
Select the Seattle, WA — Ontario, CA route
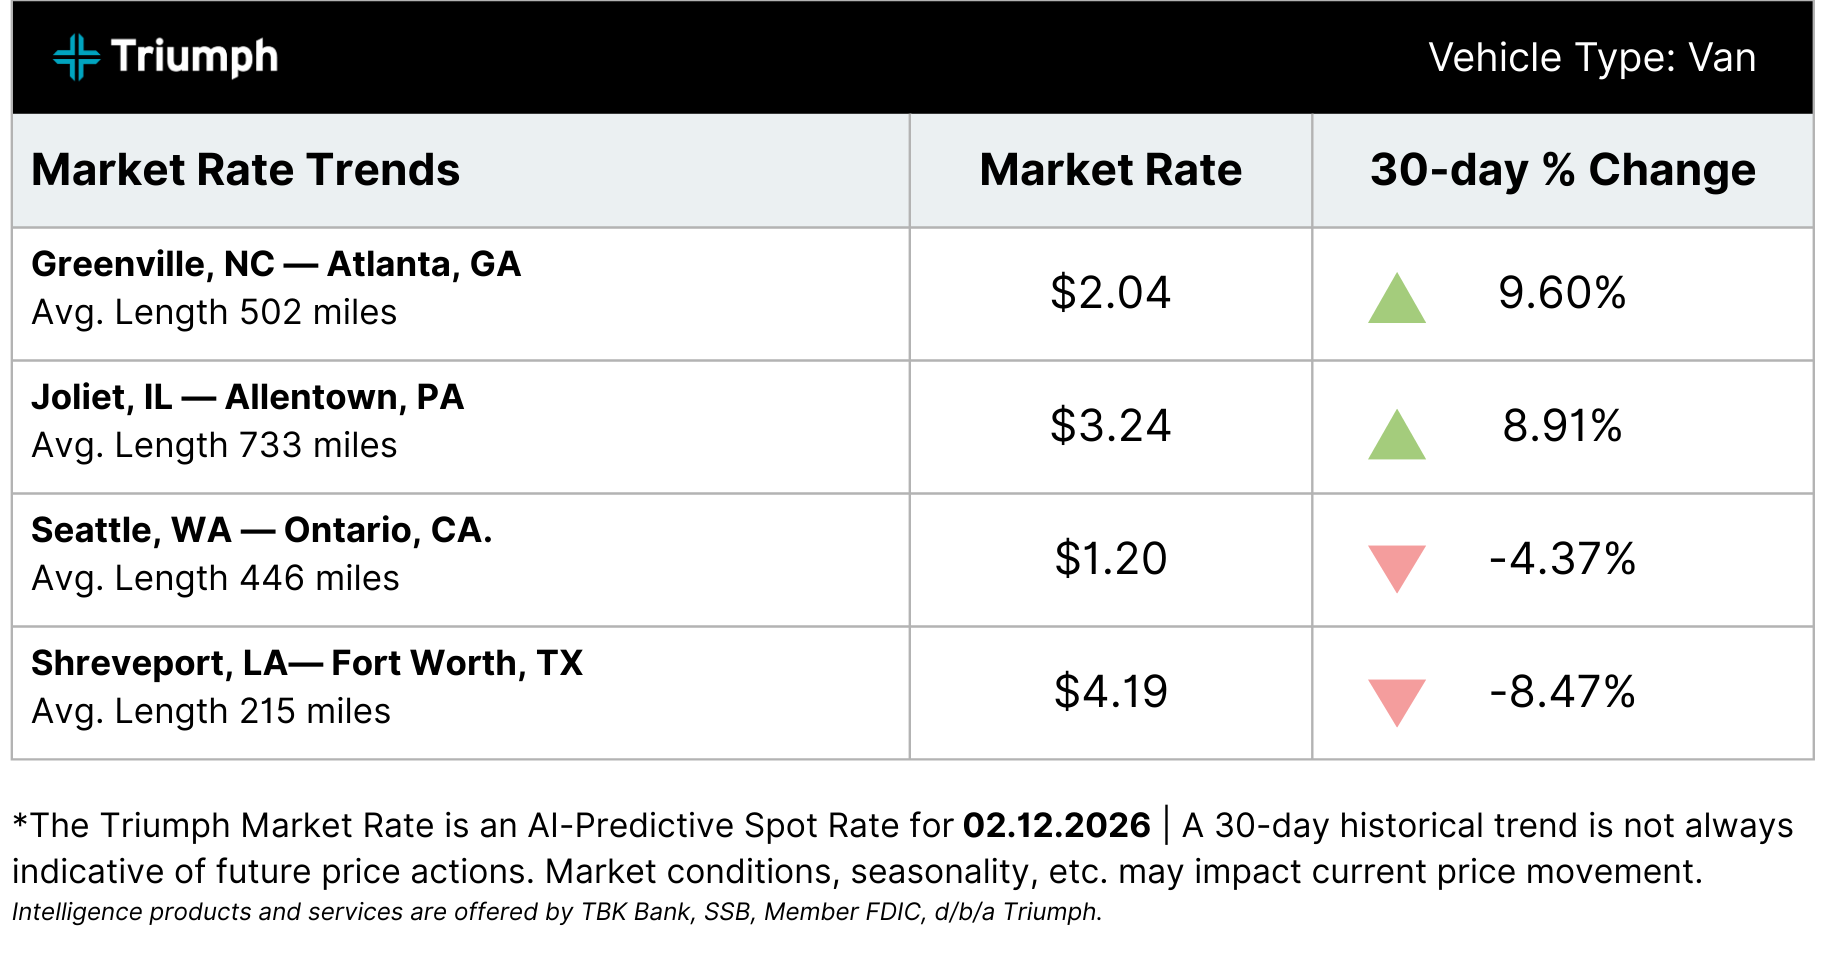[262, 530]
